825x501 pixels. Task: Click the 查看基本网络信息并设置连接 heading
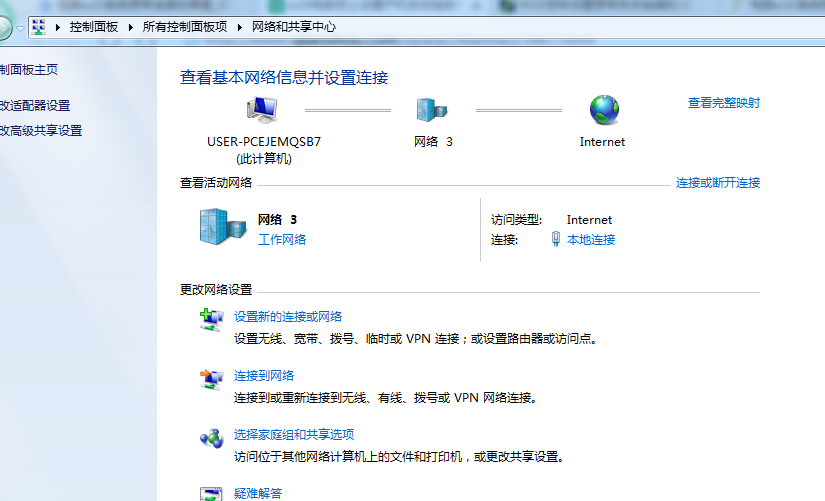(284, 77)
